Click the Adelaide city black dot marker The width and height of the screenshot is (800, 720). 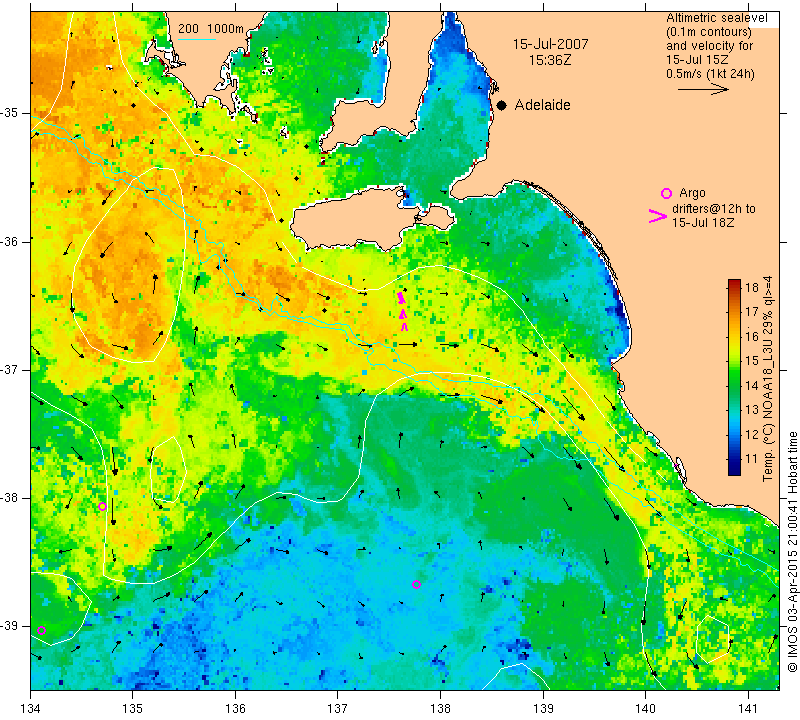pos(502,106)
